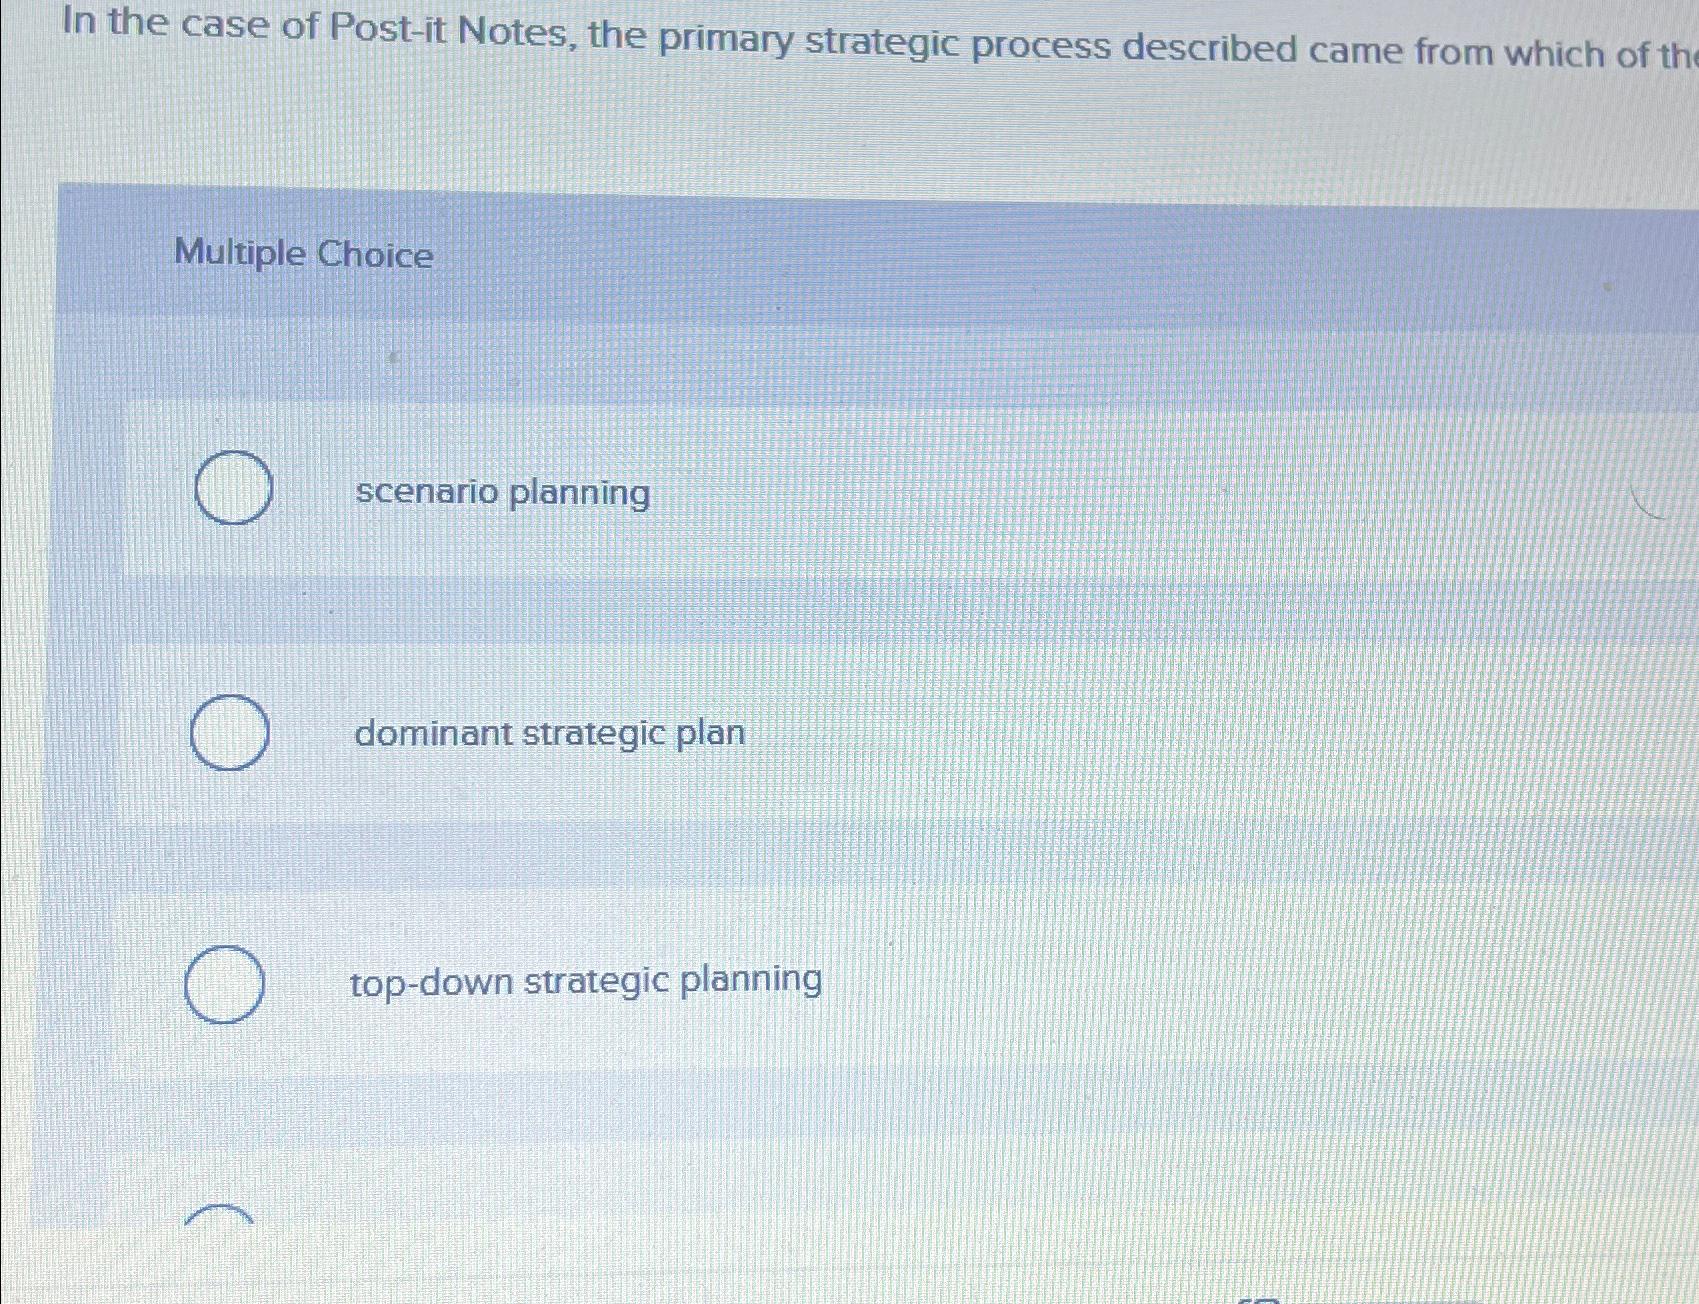The image size is (1699, 1304).
Task: Click the scenario planning answer text
Action: (x=502, y=491)
